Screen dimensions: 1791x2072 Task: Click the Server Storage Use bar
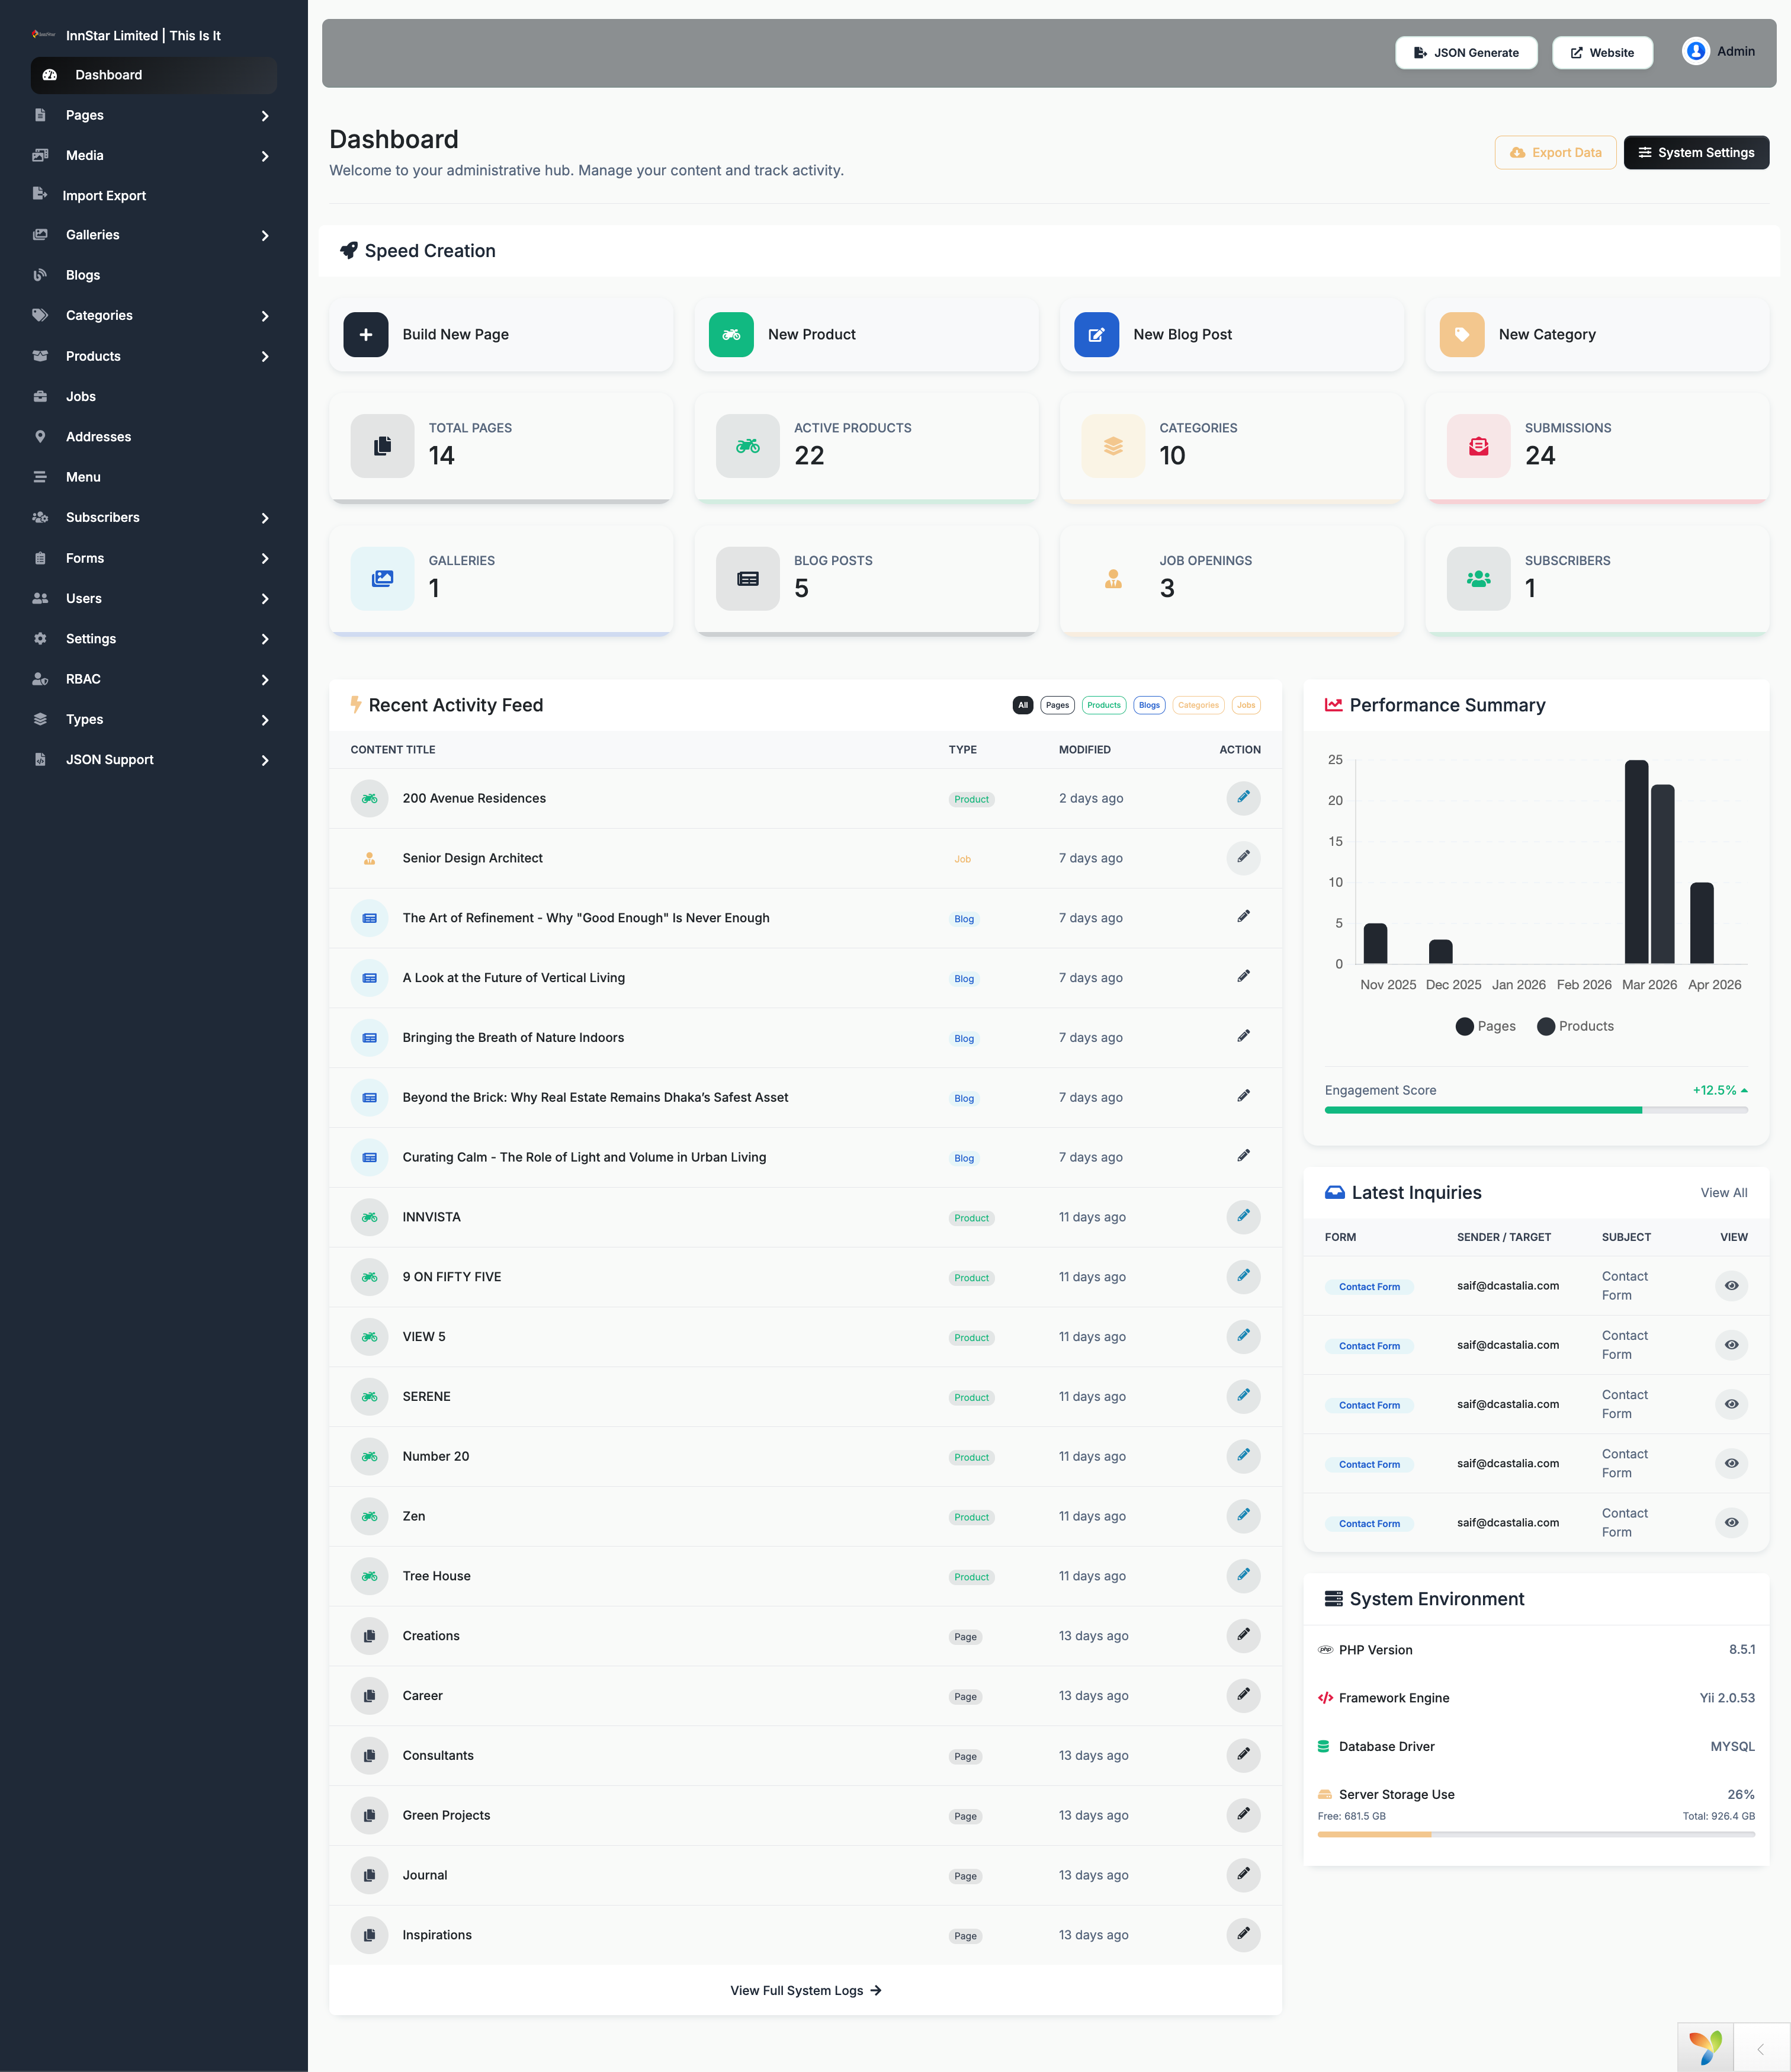point(1536,1834)
